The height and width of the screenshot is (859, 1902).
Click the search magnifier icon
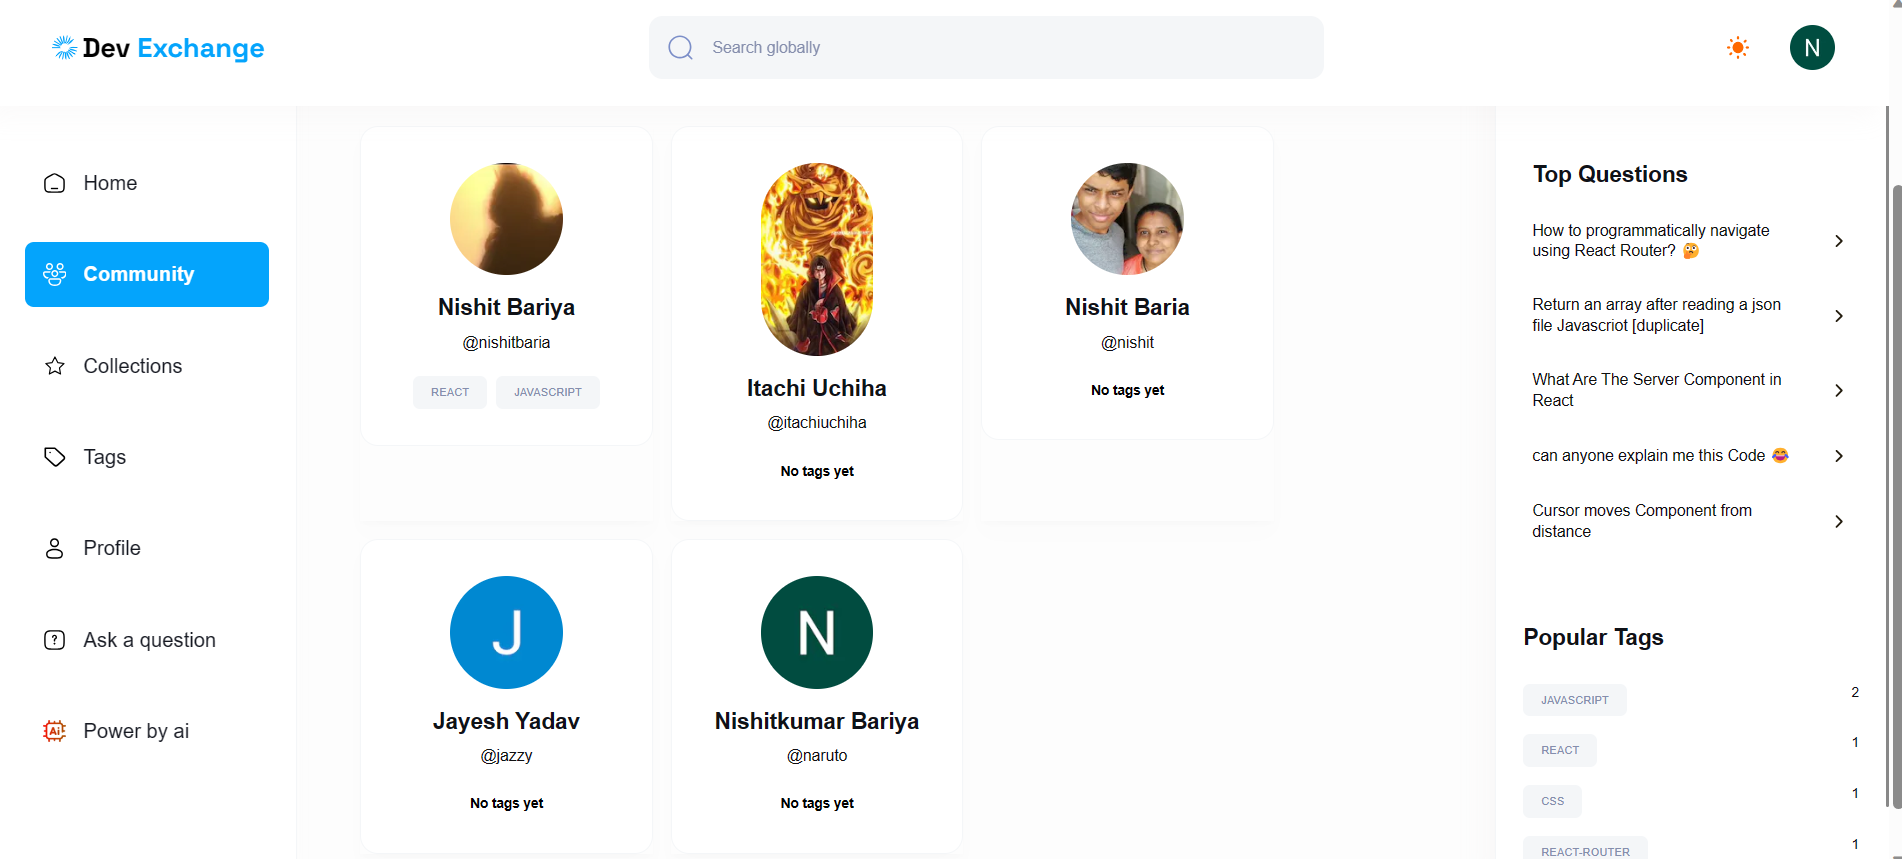[680, 47]
